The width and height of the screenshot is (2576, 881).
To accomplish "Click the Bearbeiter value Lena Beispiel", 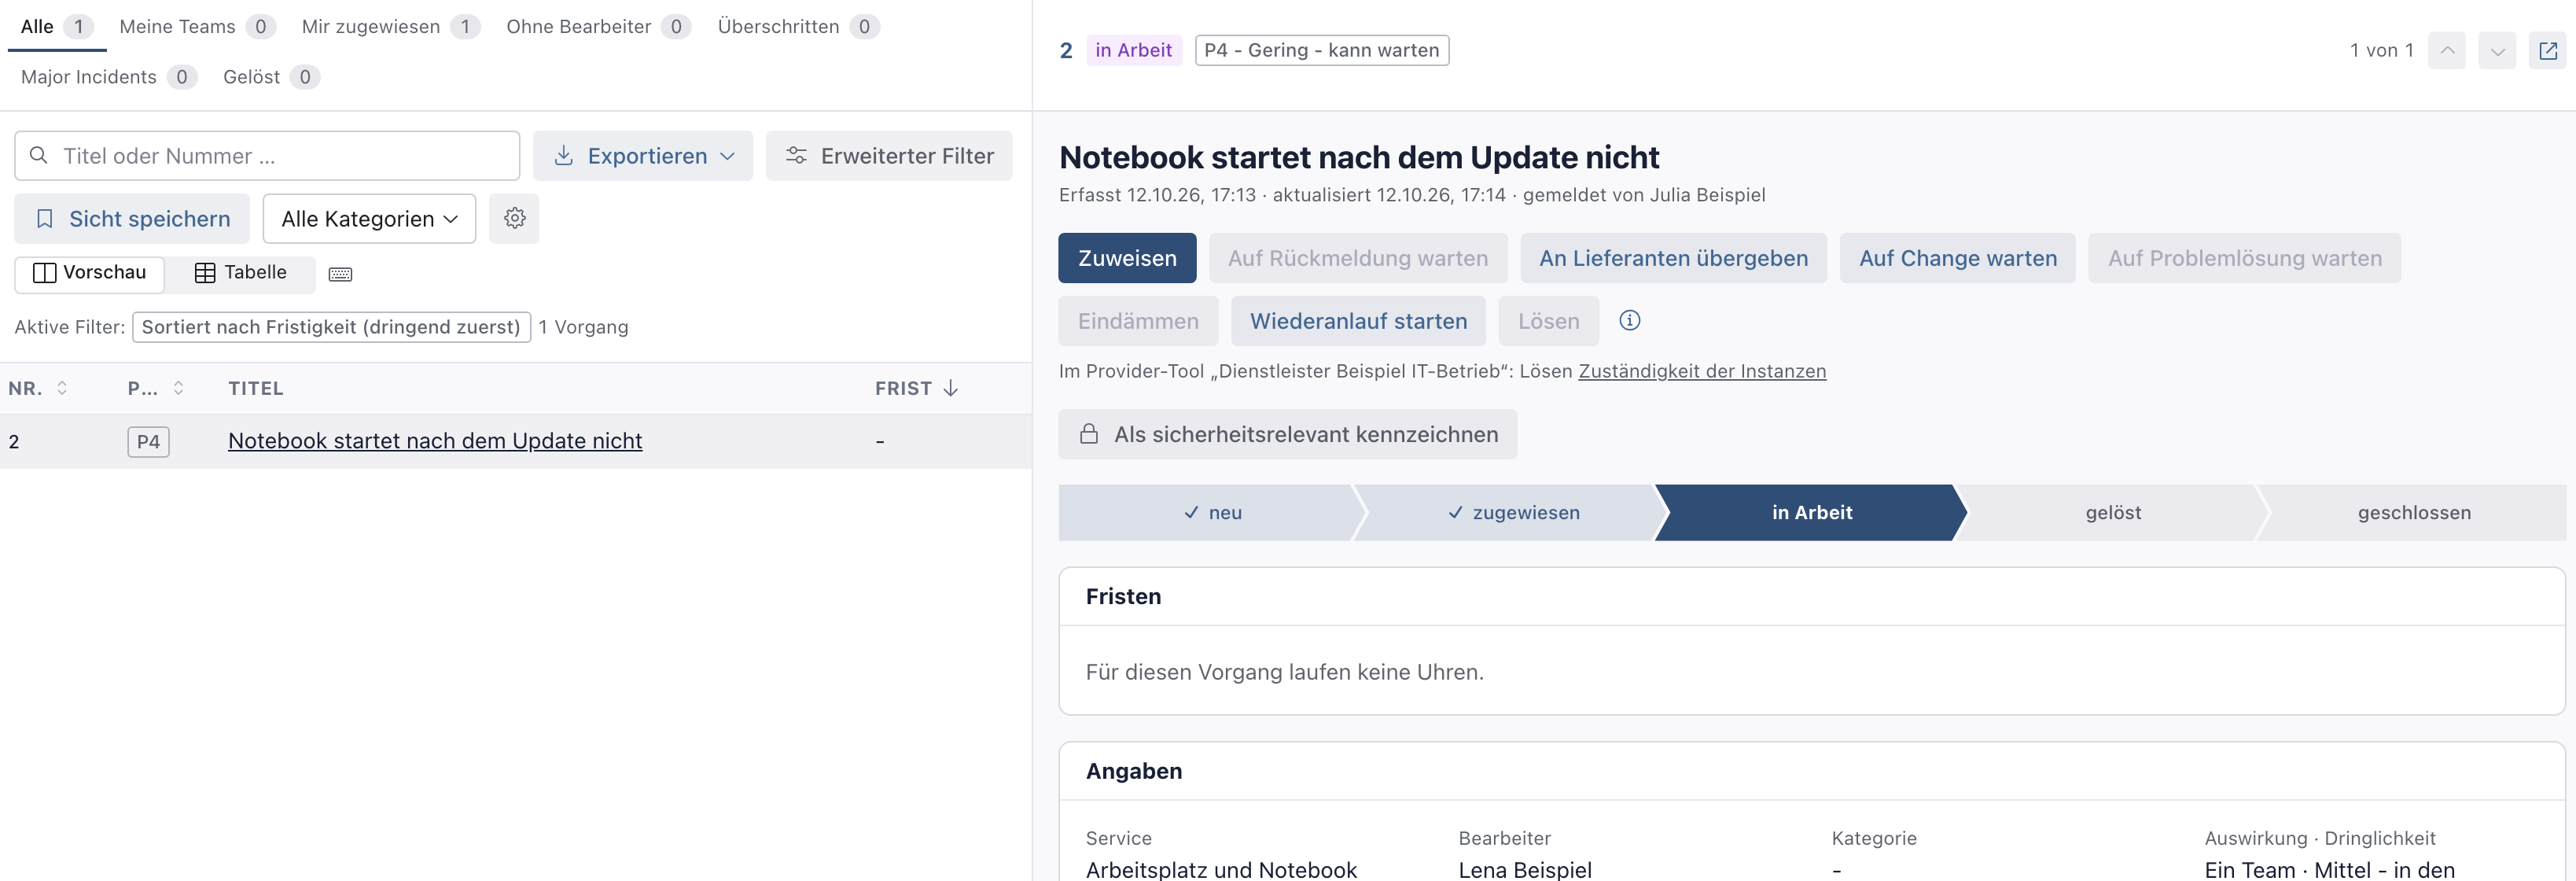I will point(1524,870).
